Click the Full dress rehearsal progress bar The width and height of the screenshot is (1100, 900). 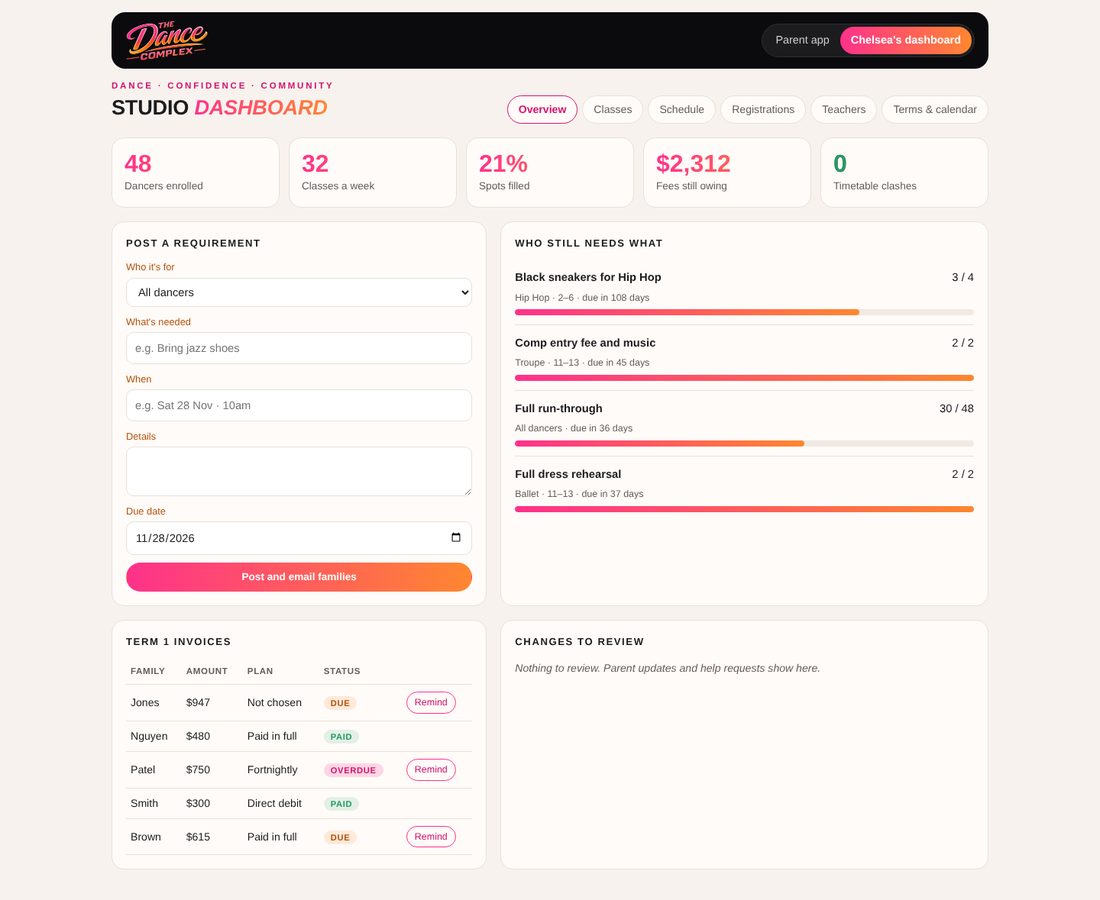pos(744,509)
